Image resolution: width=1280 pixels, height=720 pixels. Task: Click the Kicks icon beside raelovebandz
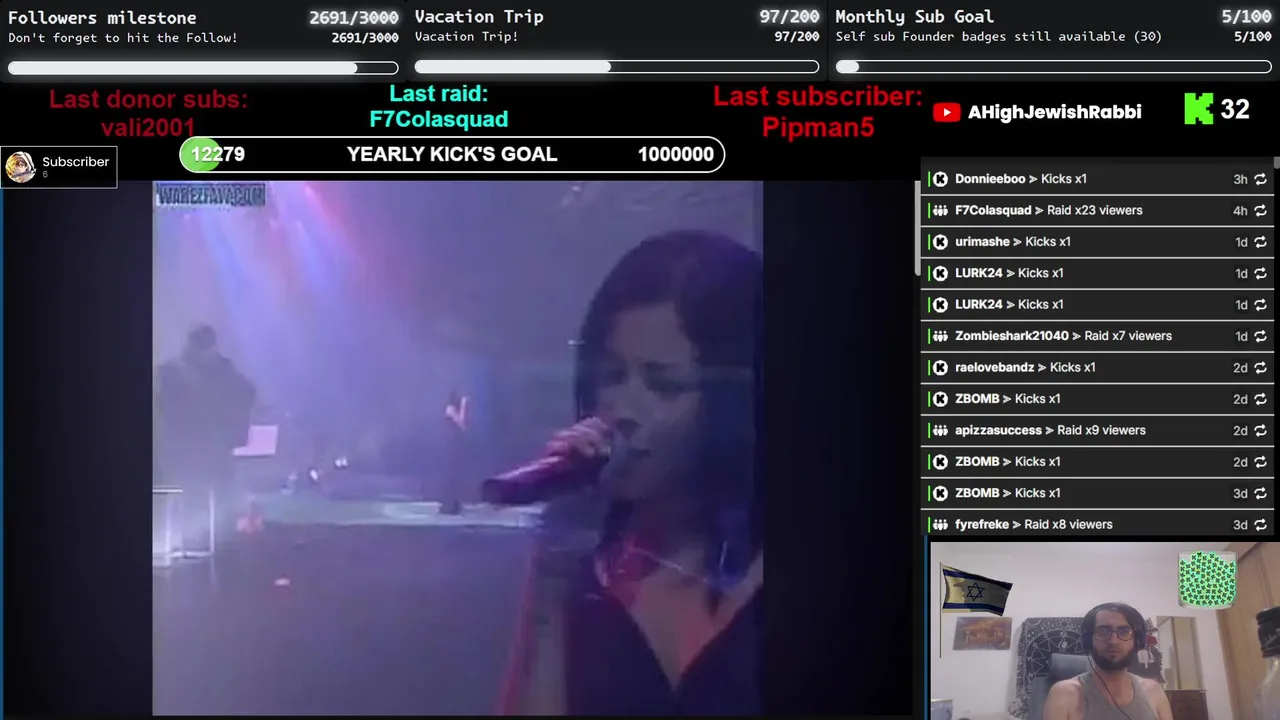pyautogui.click(x=940, y=368)
